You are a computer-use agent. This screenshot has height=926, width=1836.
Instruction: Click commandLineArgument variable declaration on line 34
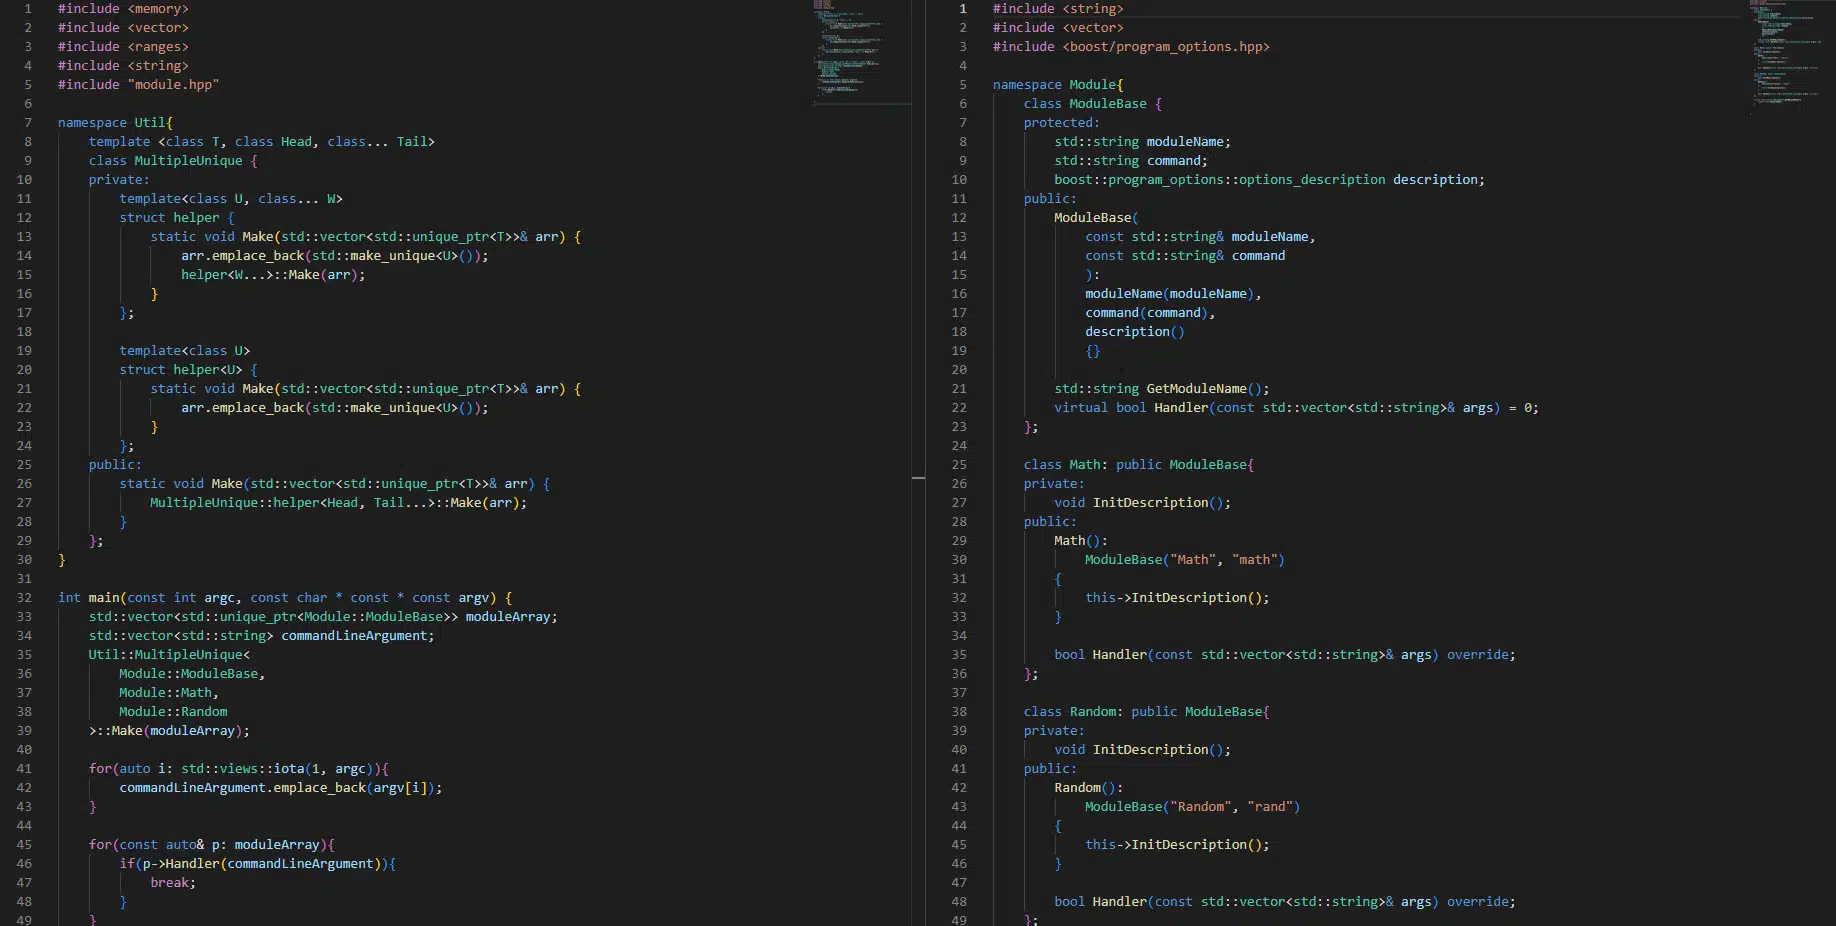pos(356,636)
